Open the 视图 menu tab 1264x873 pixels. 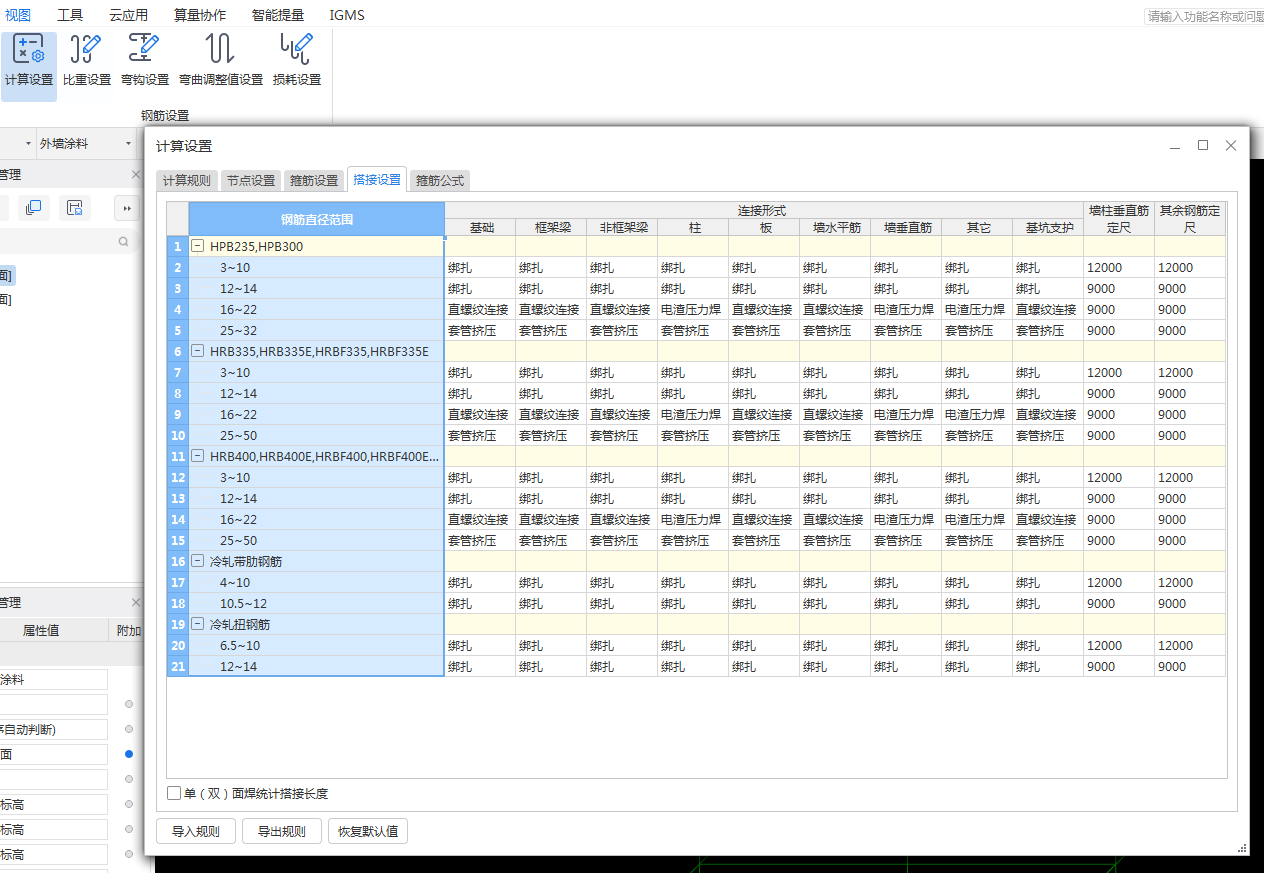(18, 15)
